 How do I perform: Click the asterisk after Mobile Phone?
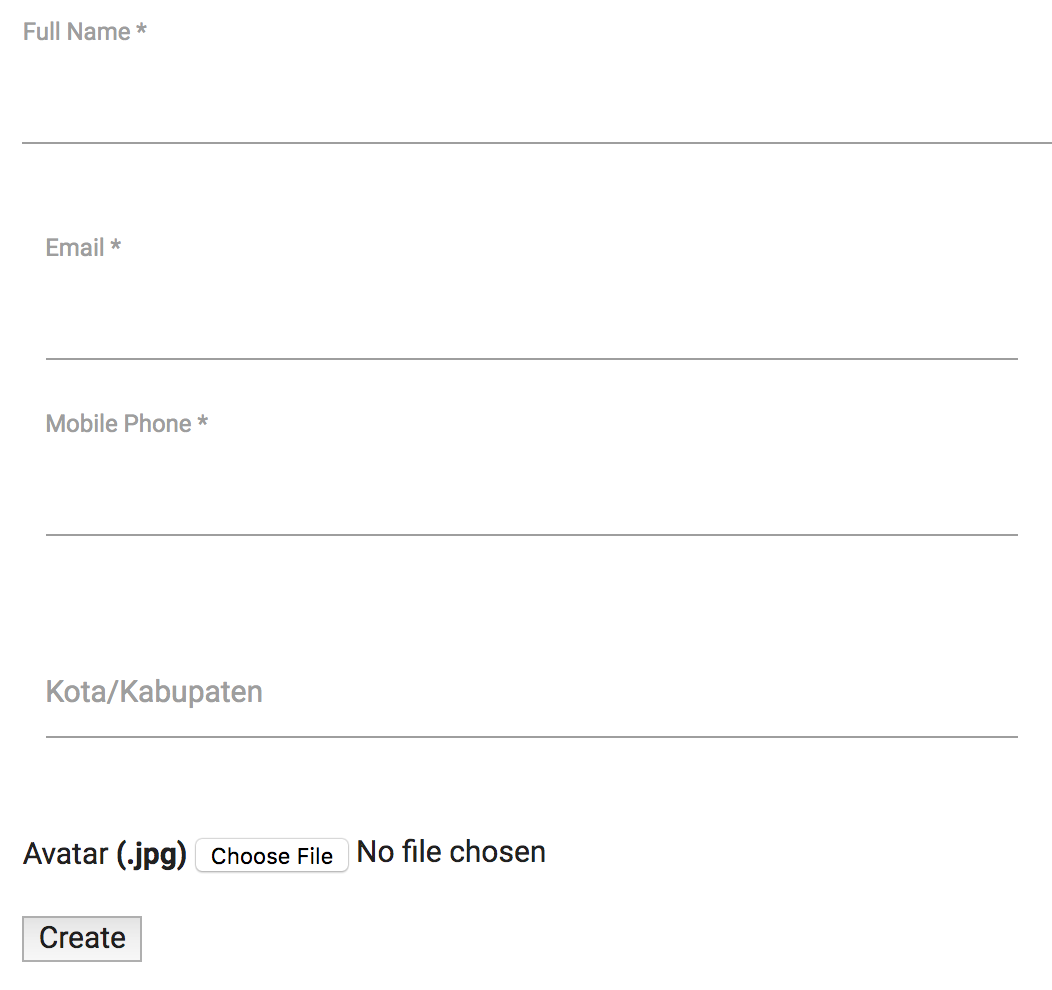click(203, 423)
